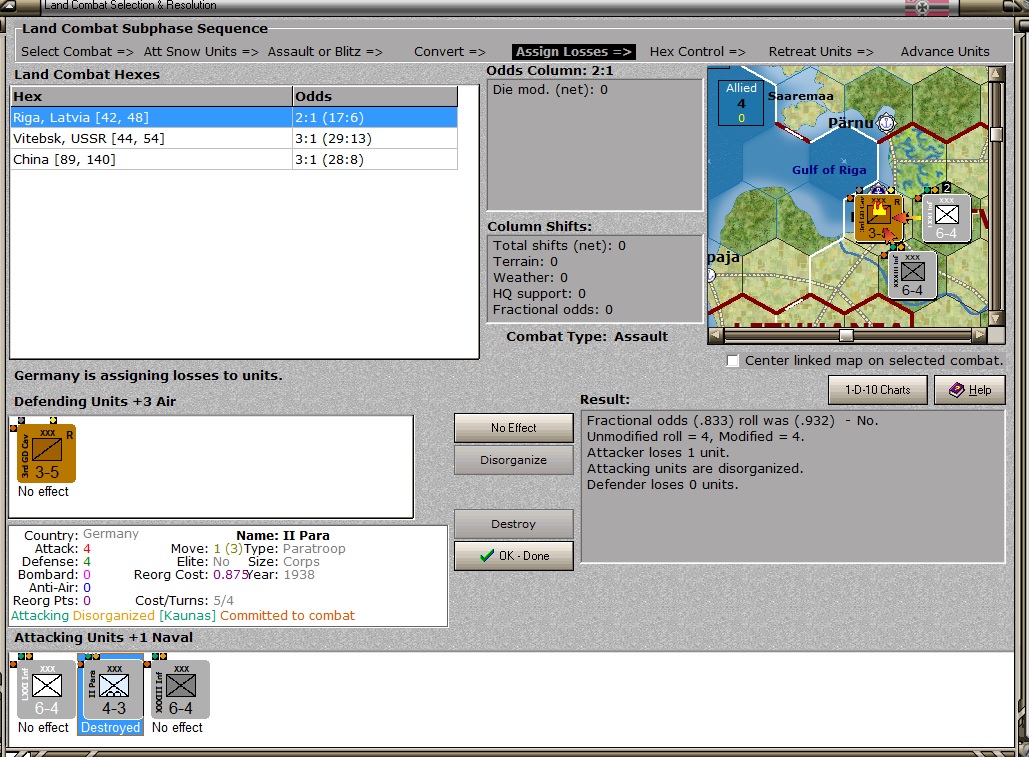Click the Destroyed label under II Para
This screenshot has width=1029, height=757.
(110, 727)
